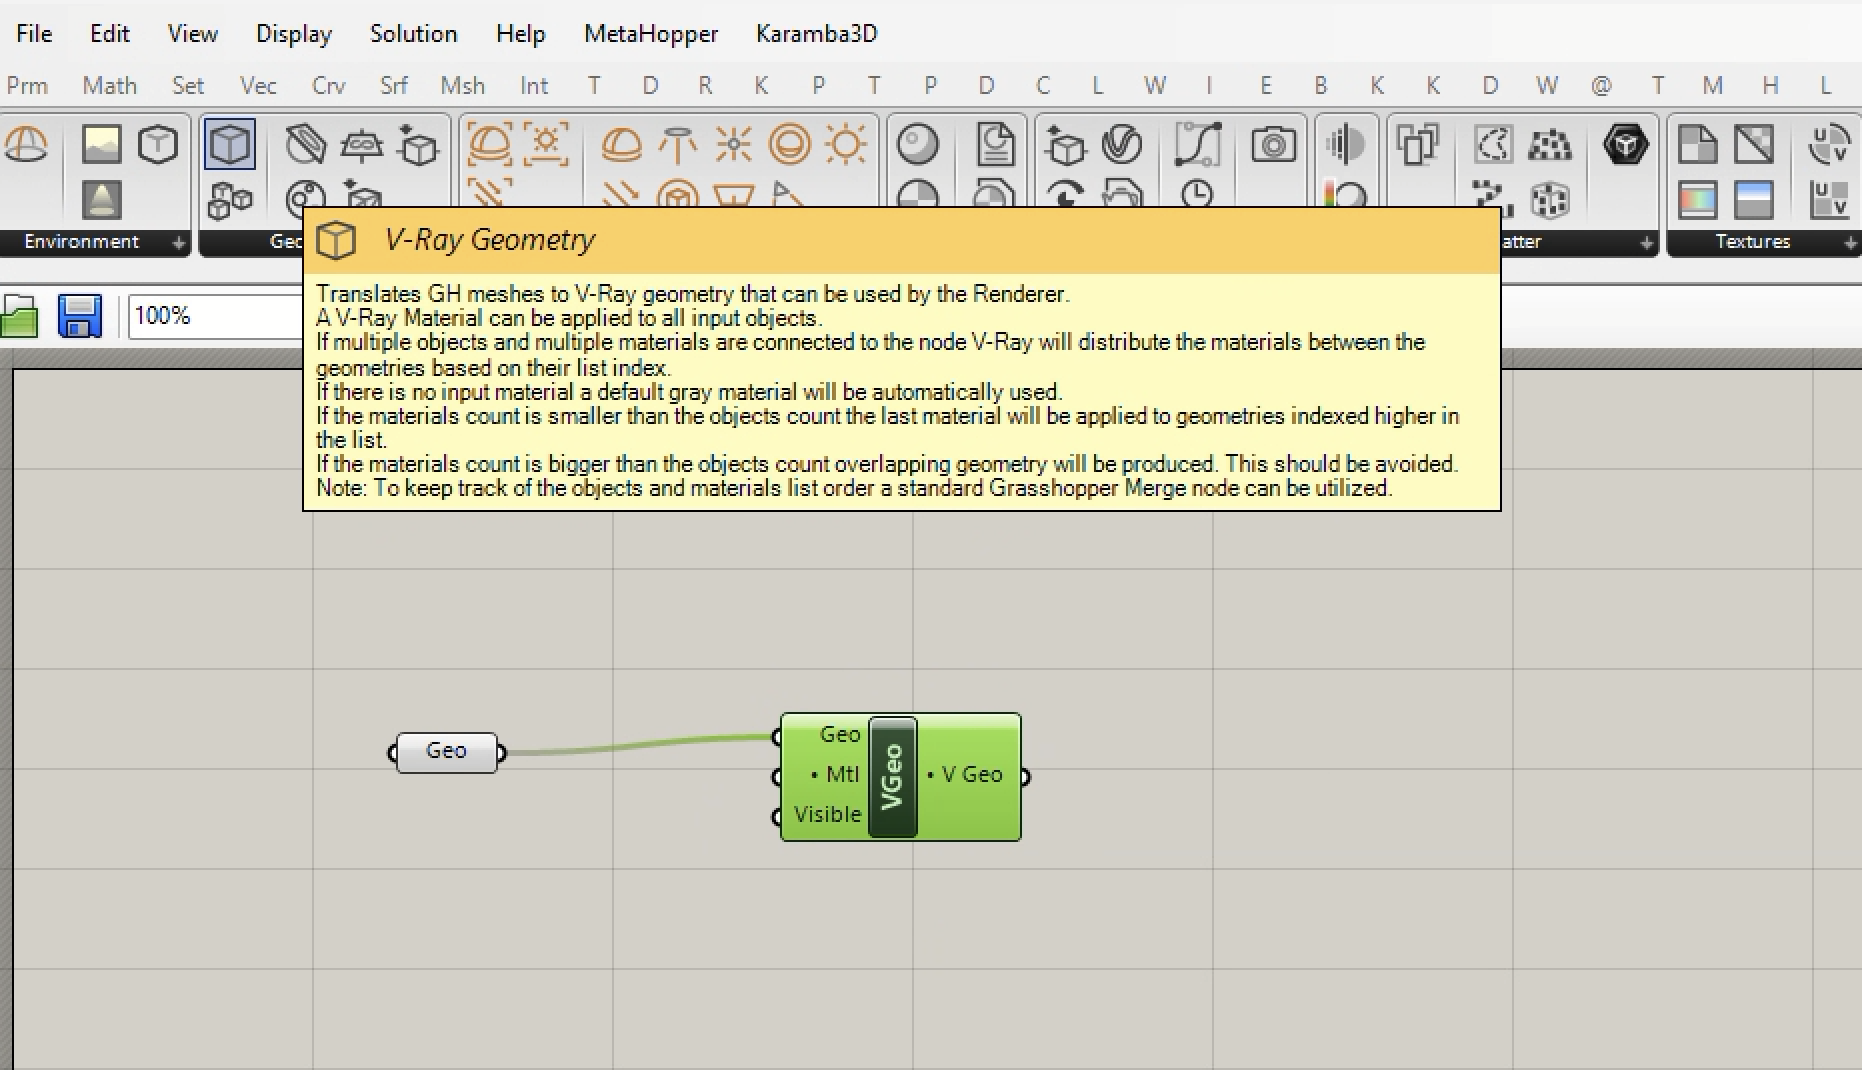Switch to the Math component tab
Image resolution: width=1862 pixels, height=1070 pixels.
click(109, 86)
